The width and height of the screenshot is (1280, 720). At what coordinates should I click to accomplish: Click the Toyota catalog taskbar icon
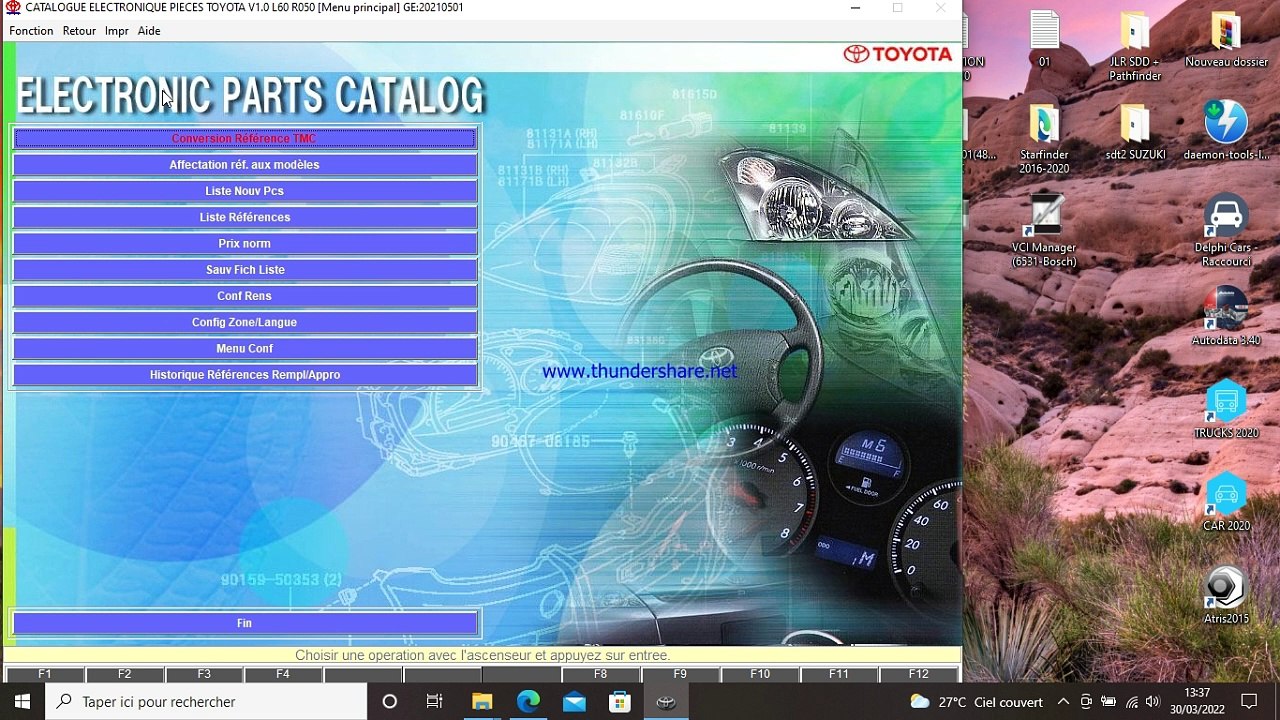666,702
